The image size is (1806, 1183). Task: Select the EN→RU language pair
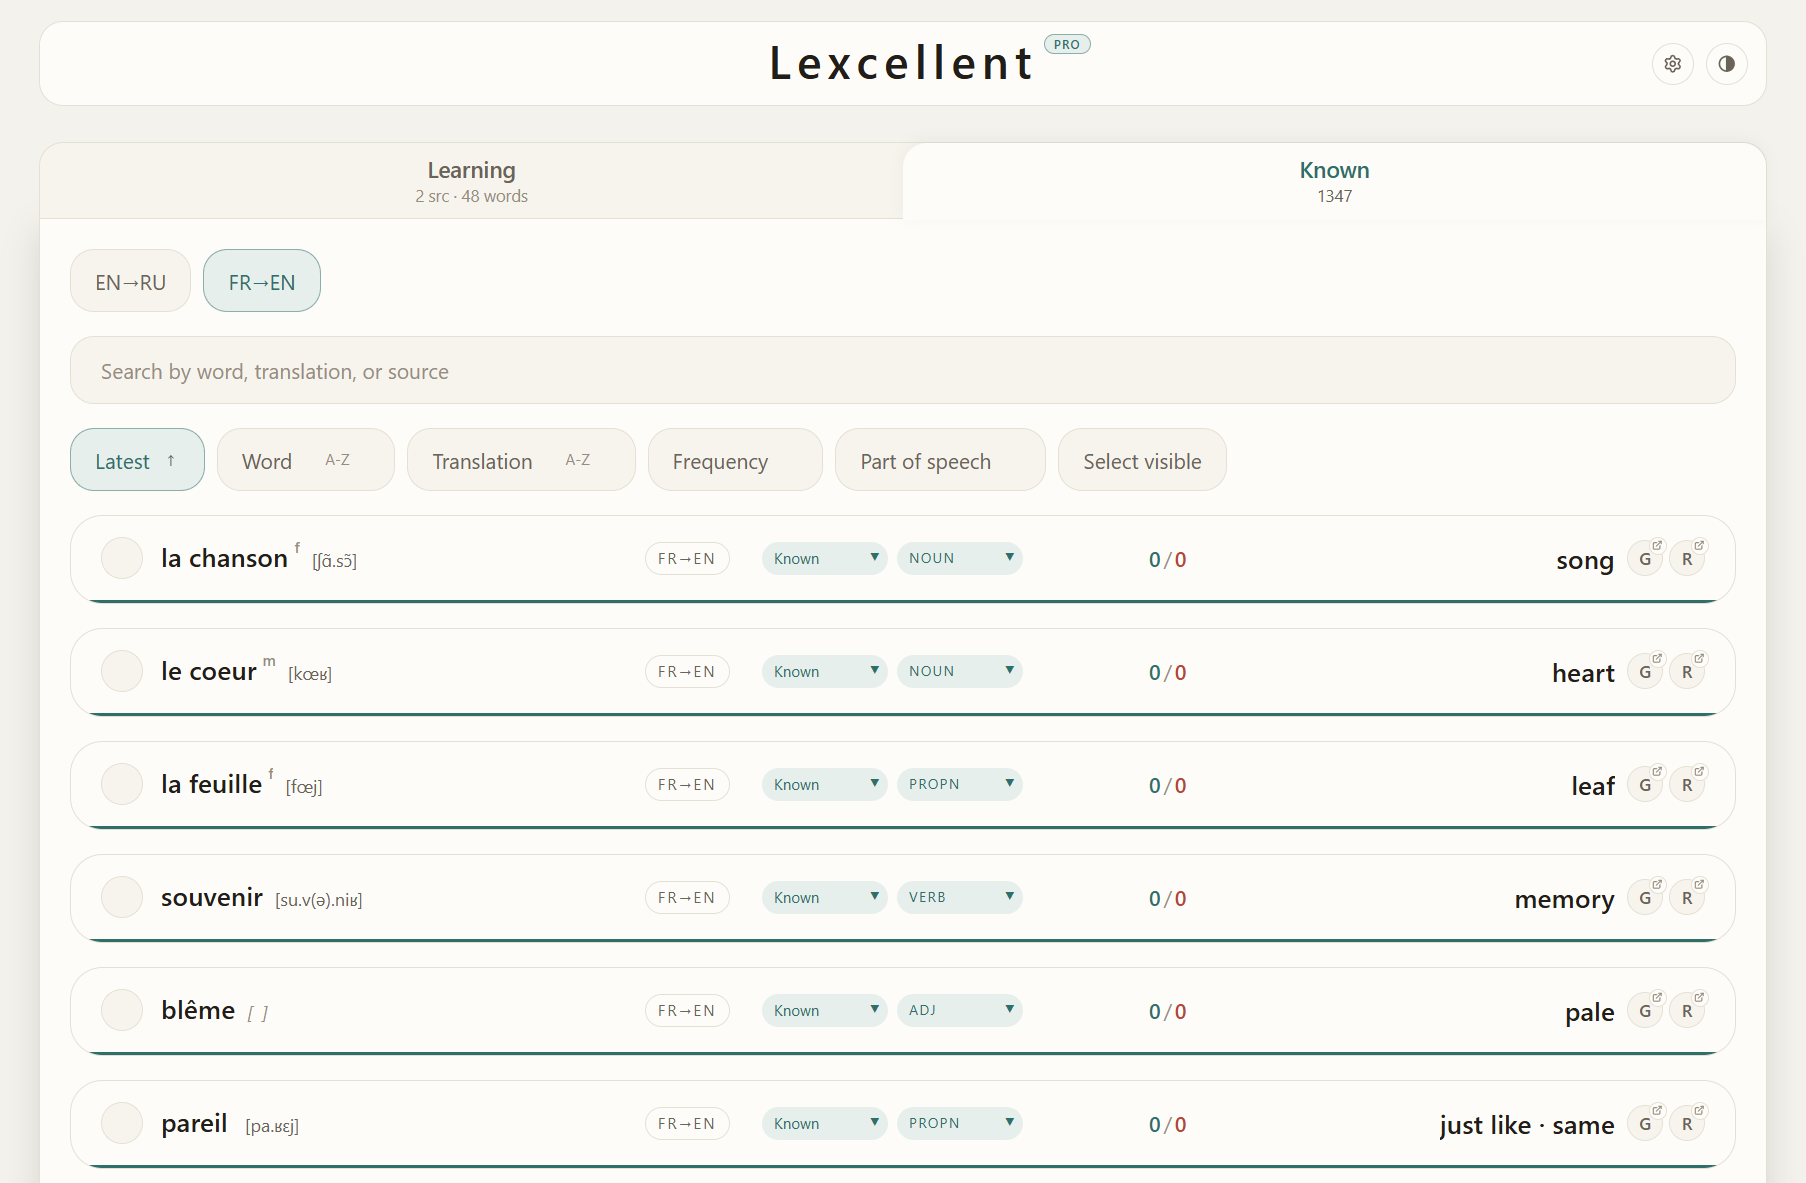[x=130, y=281]
